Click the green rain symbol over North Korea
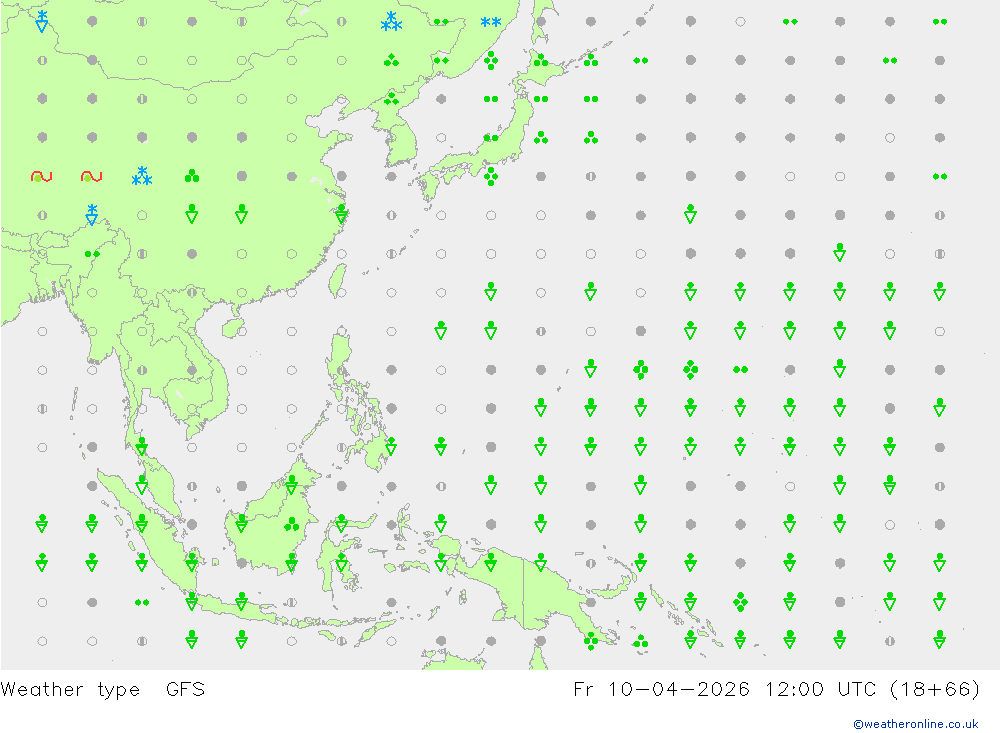 (391, 99)
